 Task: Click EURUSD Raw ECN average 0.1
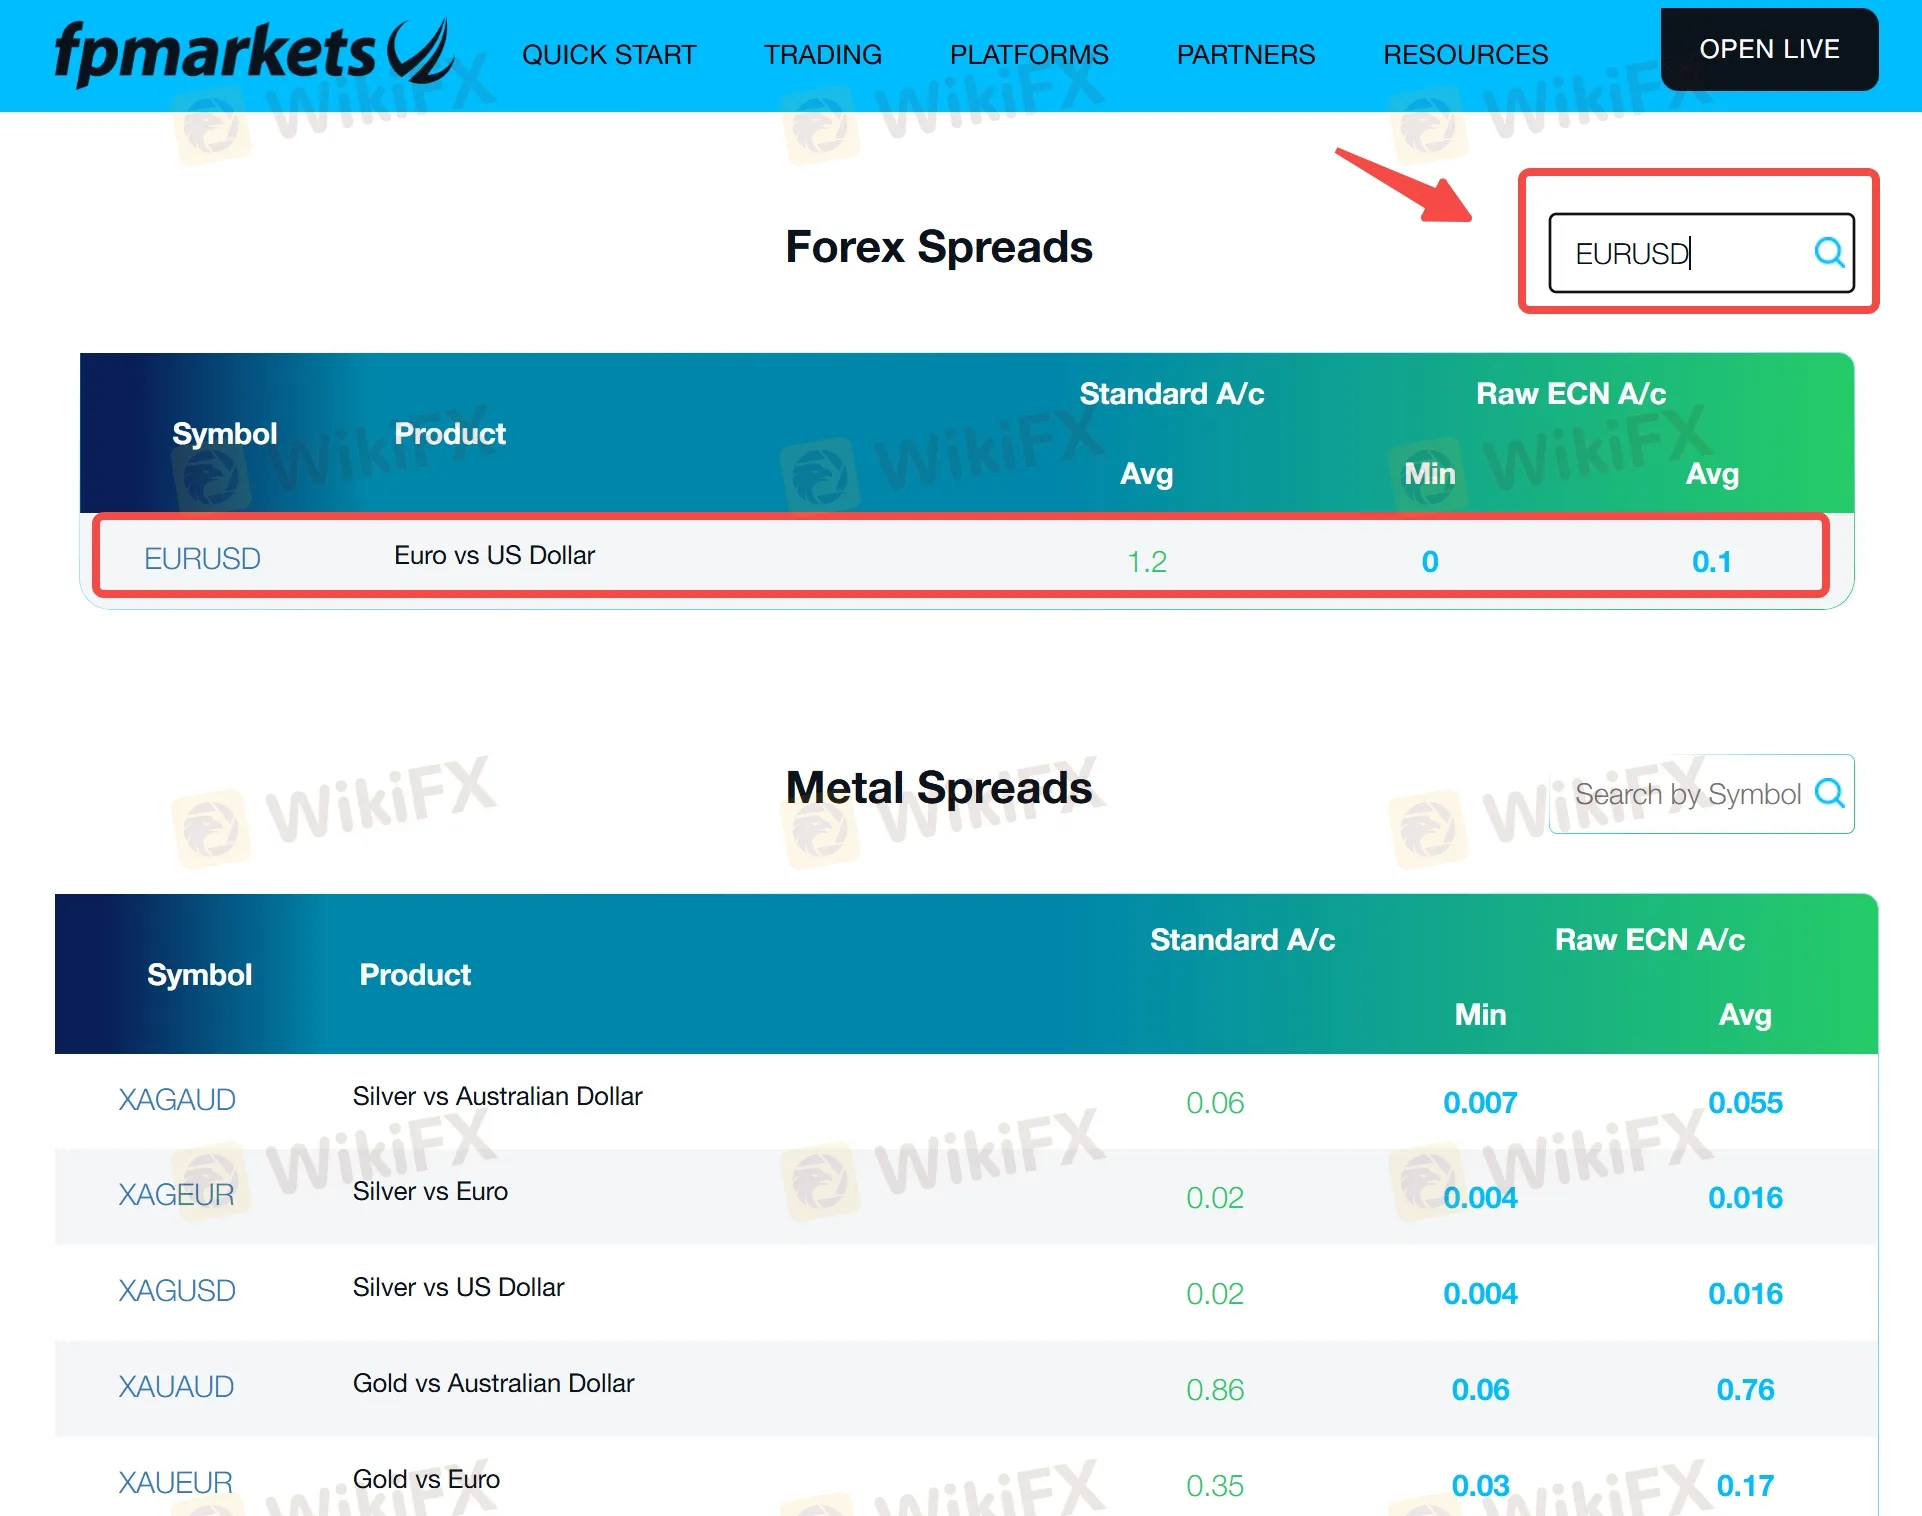[x=1711, y=561]
